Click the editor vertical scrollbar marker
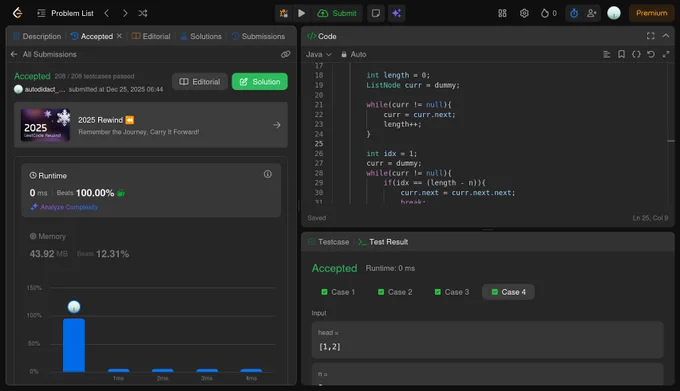Image resolution: width=680 pixels, height=391 pixels. 671,141
